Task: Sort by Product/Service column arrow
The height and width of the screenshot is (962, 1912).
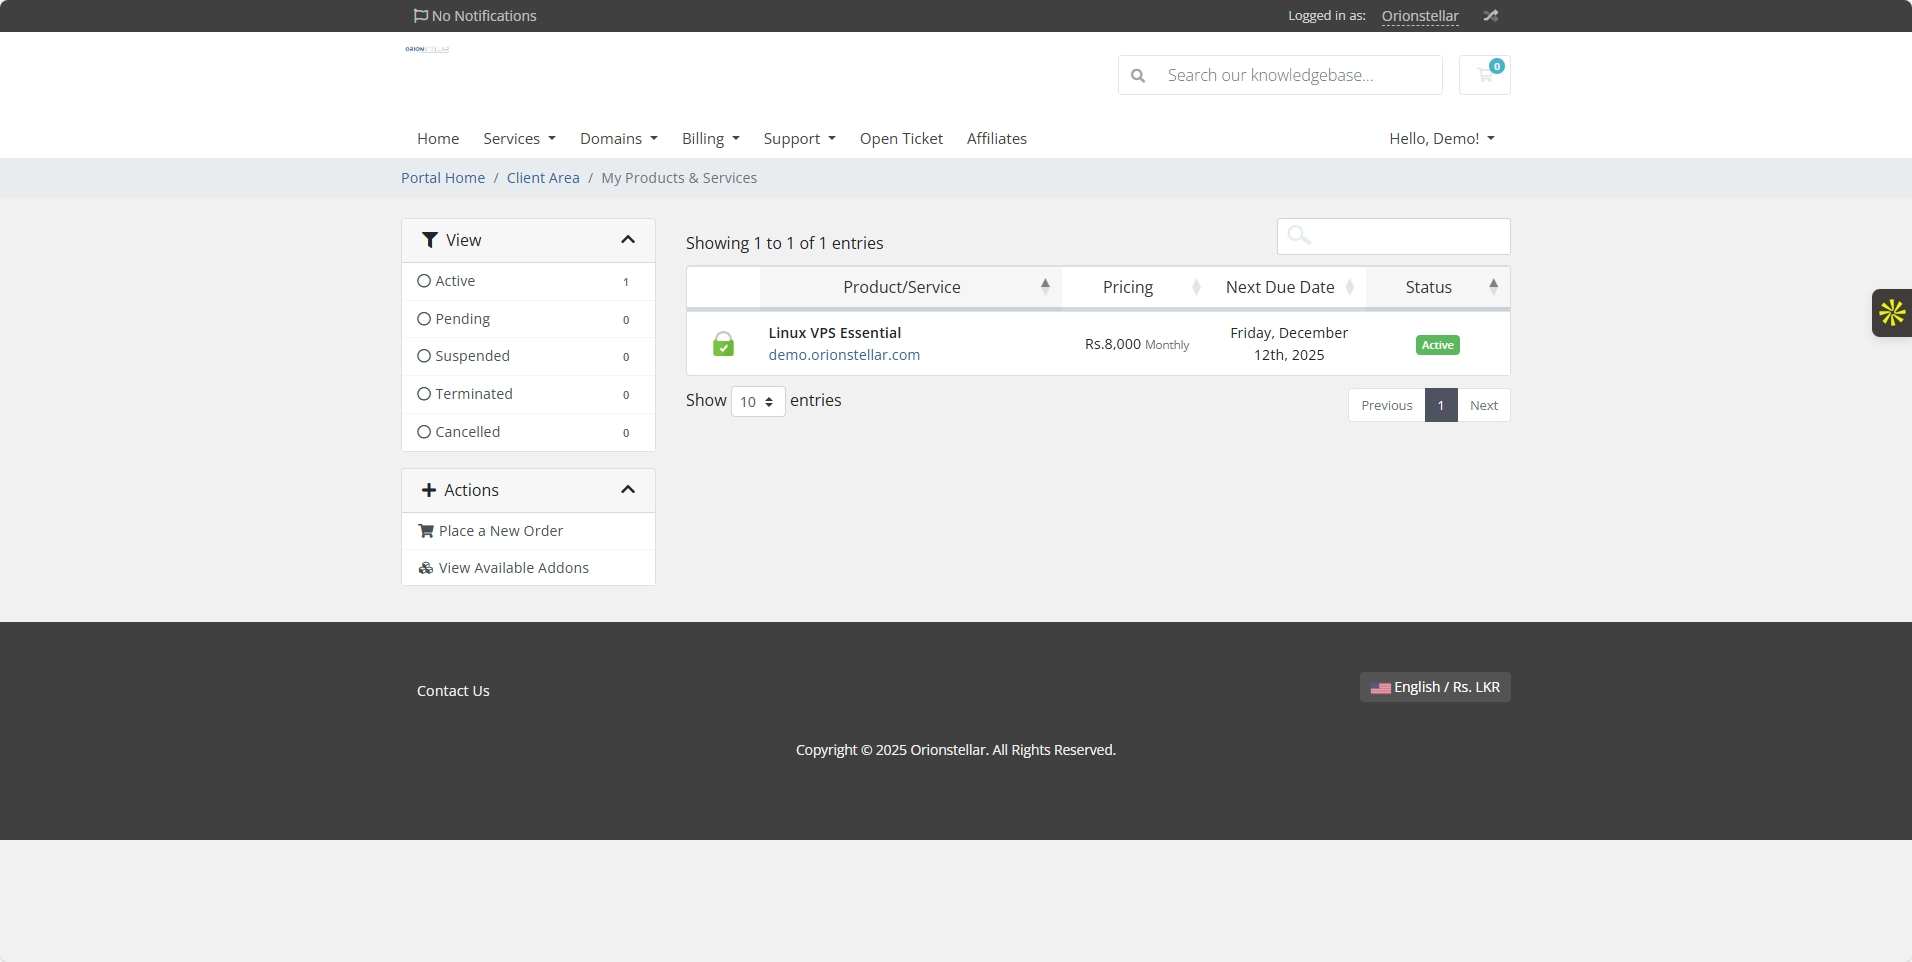Action: (1044, 287)
